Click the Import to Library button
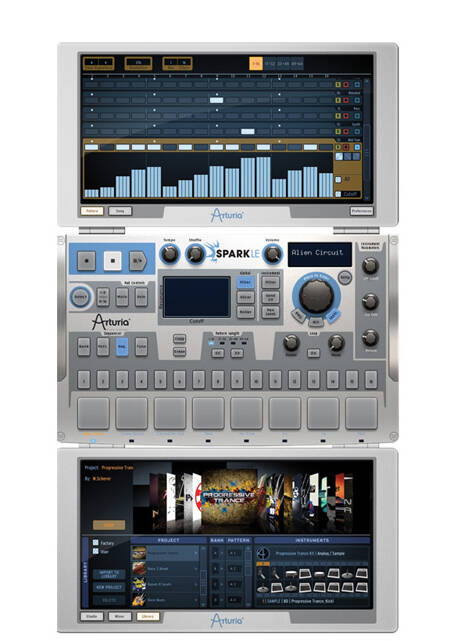The height and width of the screenshot is (641, 457). pyautogui.click(x=109, y=574)
